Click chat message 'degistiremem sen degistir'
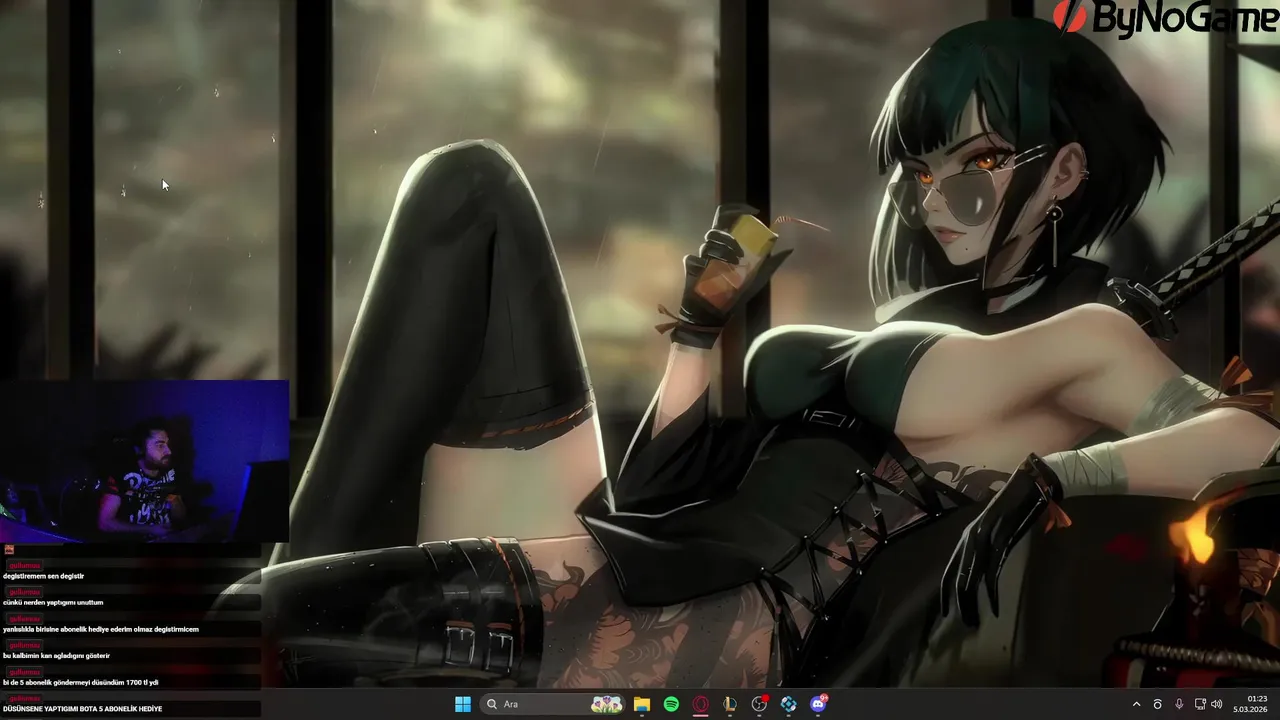The height and width of the screenshot is (720, 1280). (44, 576)
